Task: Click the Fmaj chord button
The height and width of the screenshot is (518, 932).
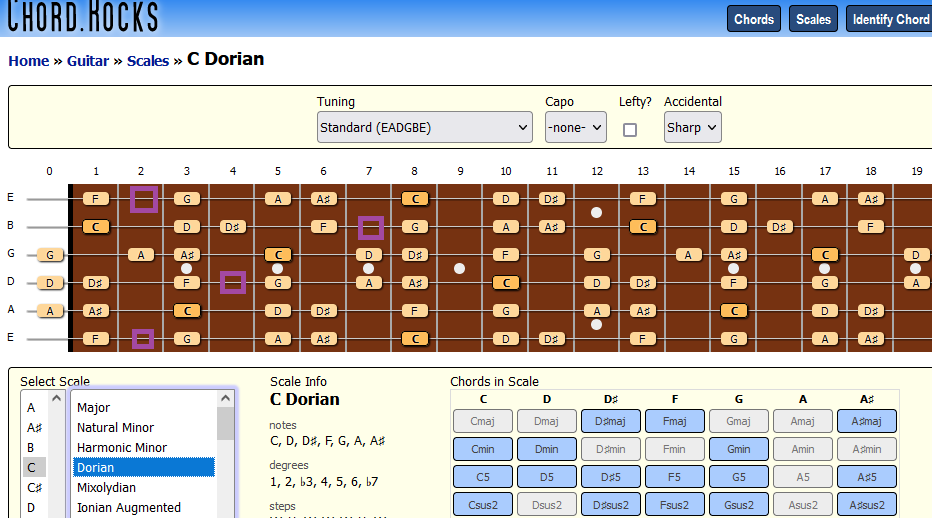Action: (675, 421)
